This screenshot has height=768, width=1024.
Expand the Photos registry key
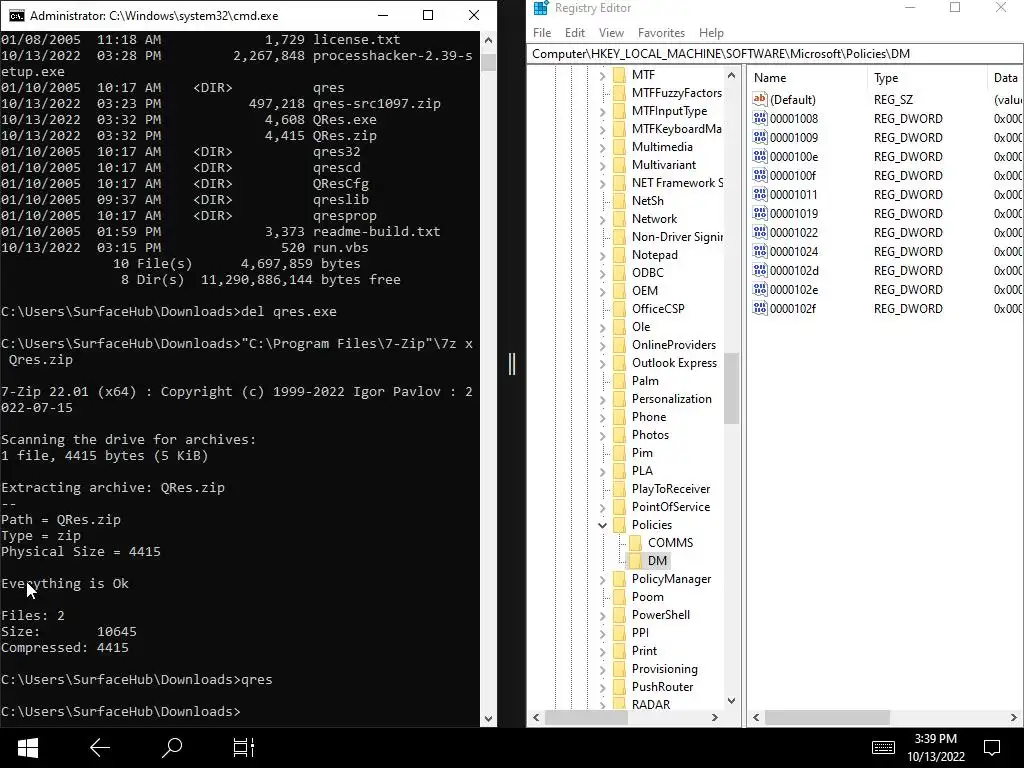coord(602,435)
